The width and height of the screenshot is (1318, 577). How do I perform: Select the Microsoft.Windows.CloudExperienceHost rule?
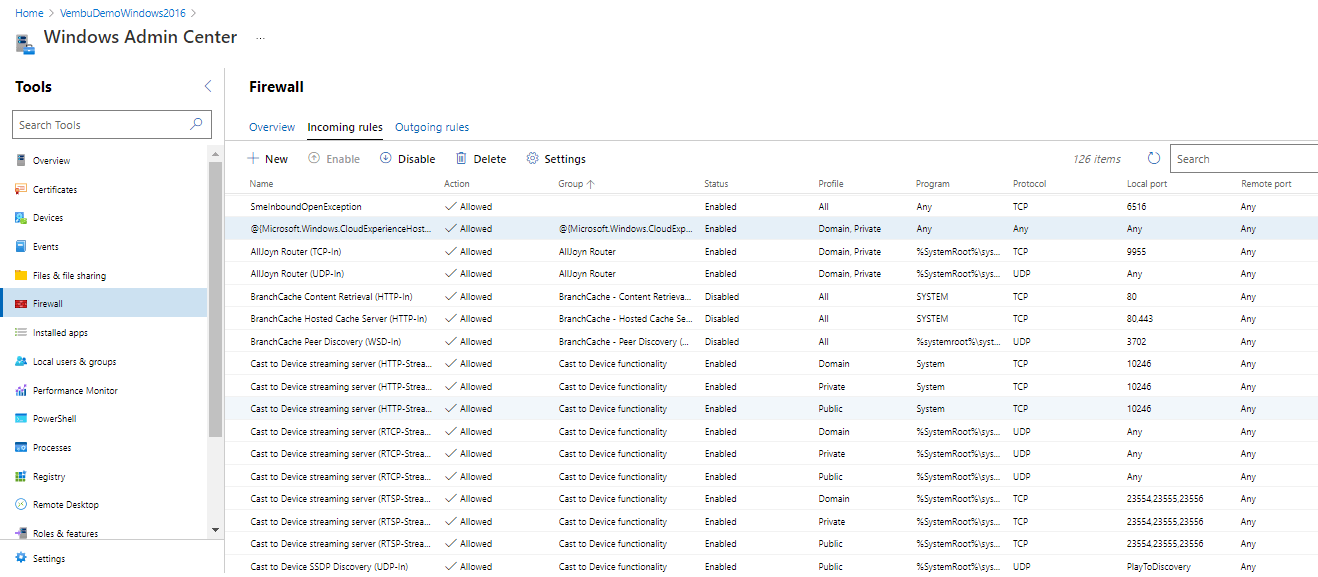tap(771, 228)
